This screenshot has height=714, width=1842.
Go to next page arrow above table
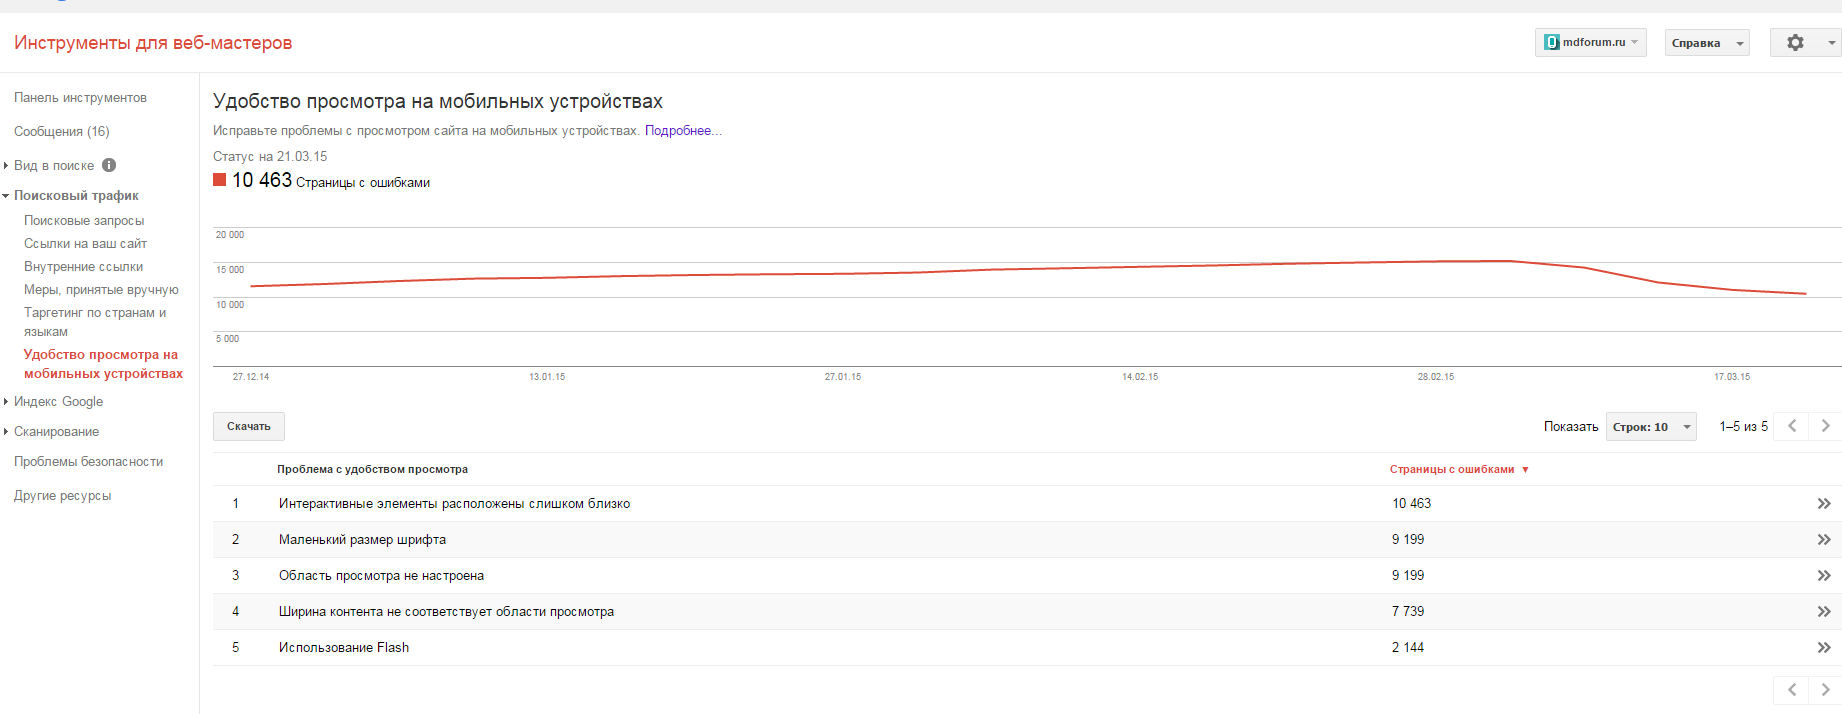[x=1825, y=426]
